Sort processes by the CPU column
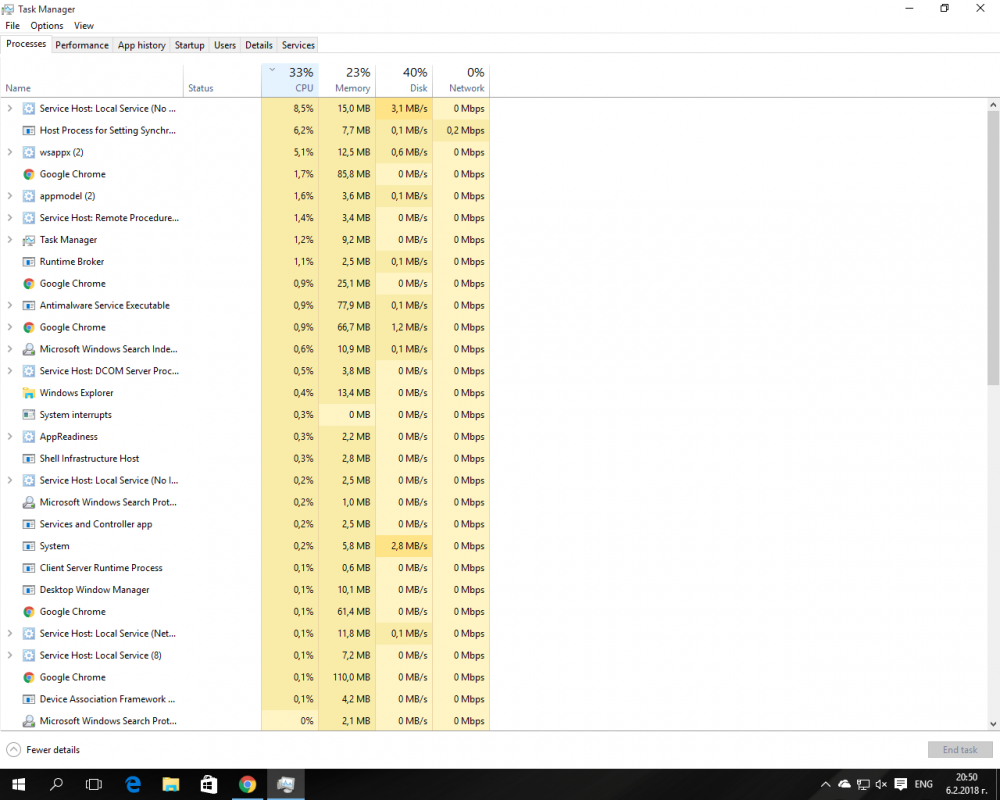The width and height of the screenshot is (1000, 800). (x=290, y=80)
